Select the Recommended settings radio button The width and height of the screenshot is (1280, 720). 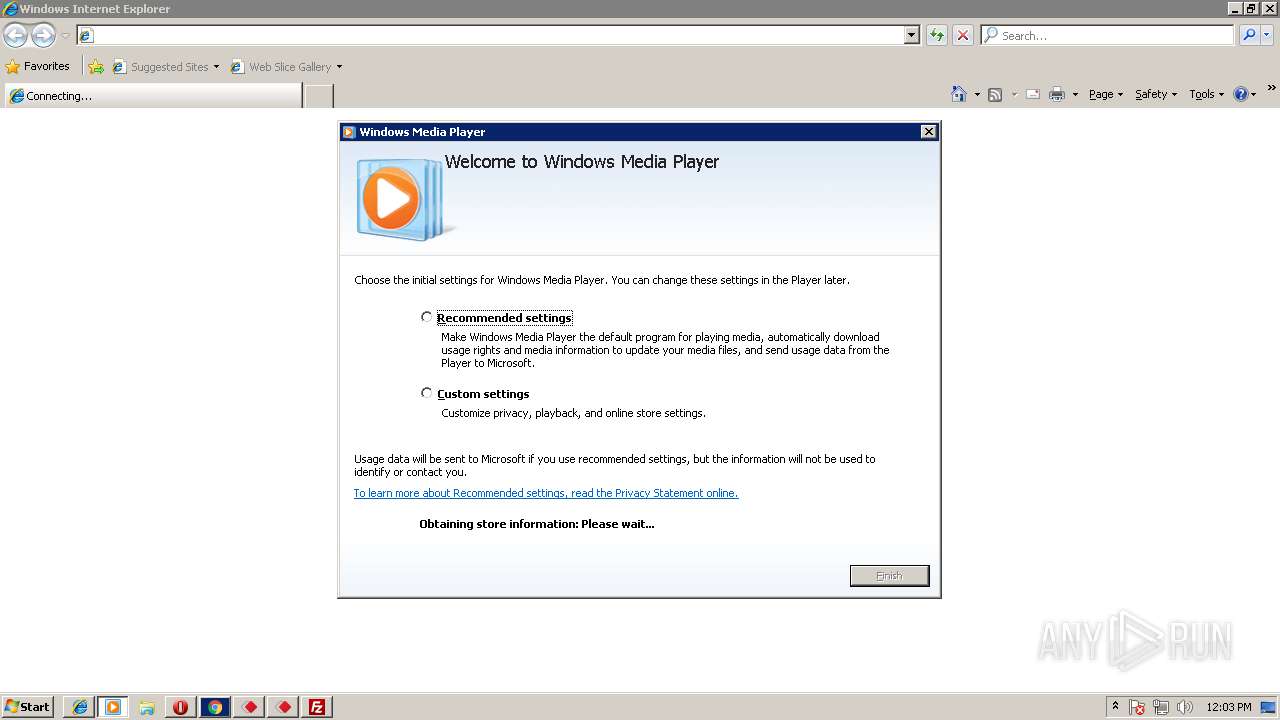coord(427,317)
